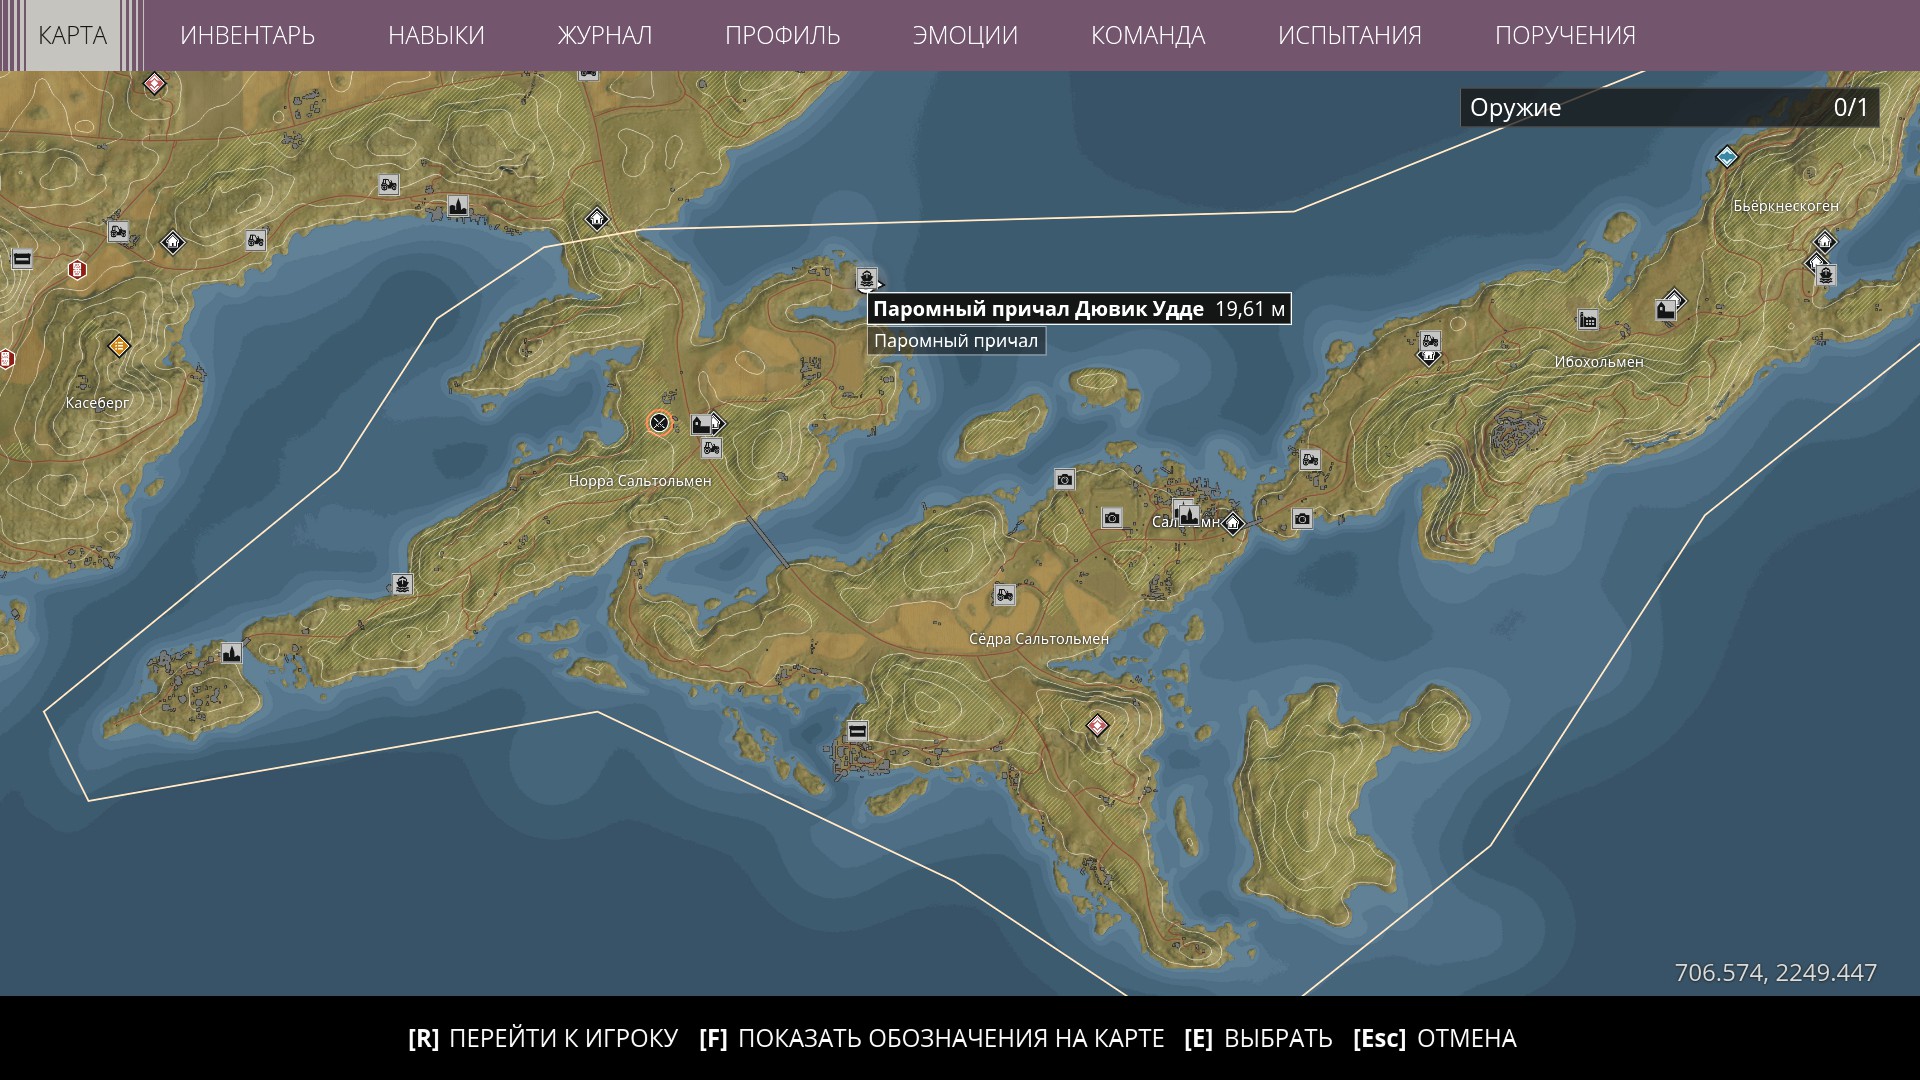Go to the ЖУРНАЛ tab
The width and height of the screenshot is (1920, 1080).
click(605, 35)
